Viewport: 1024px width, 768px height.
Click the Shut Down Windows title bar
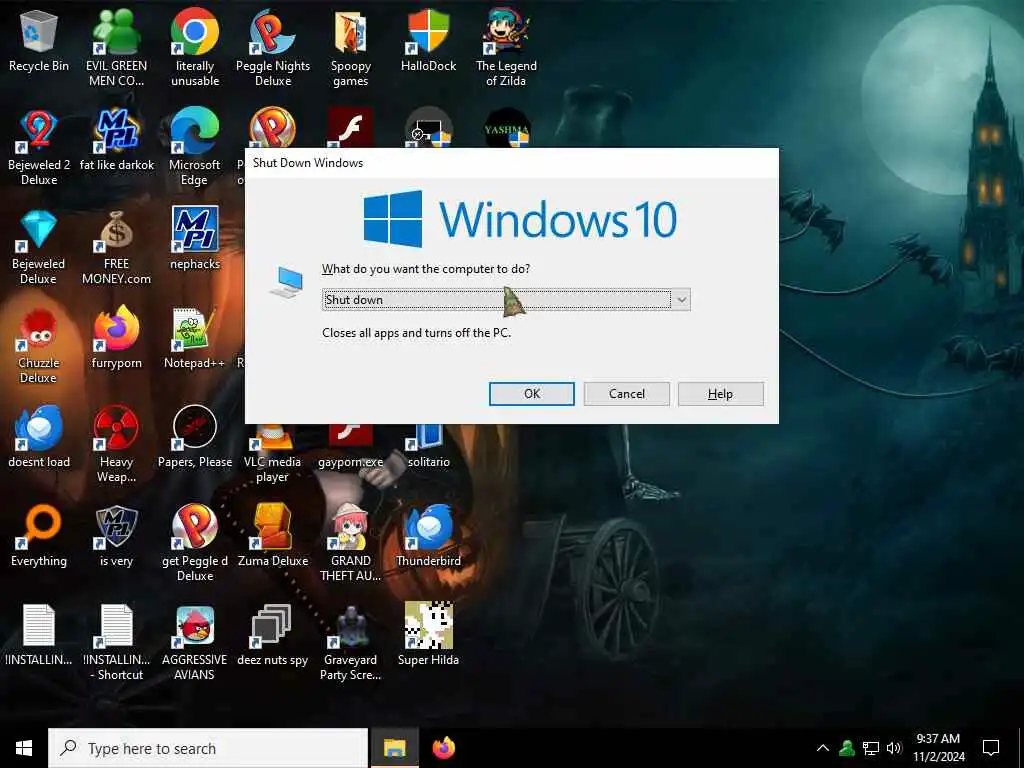point(511,163)
